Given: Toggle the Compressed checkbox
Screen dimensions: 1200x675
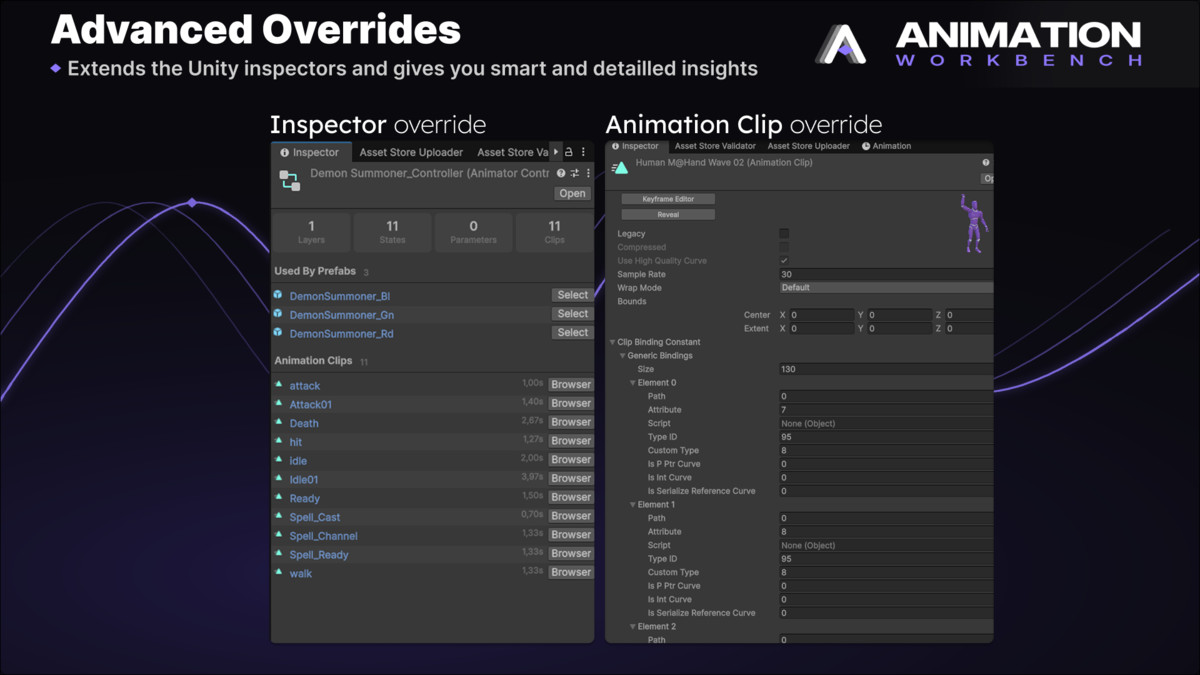Looking at the screenshot, I should (x=784, y=247).
